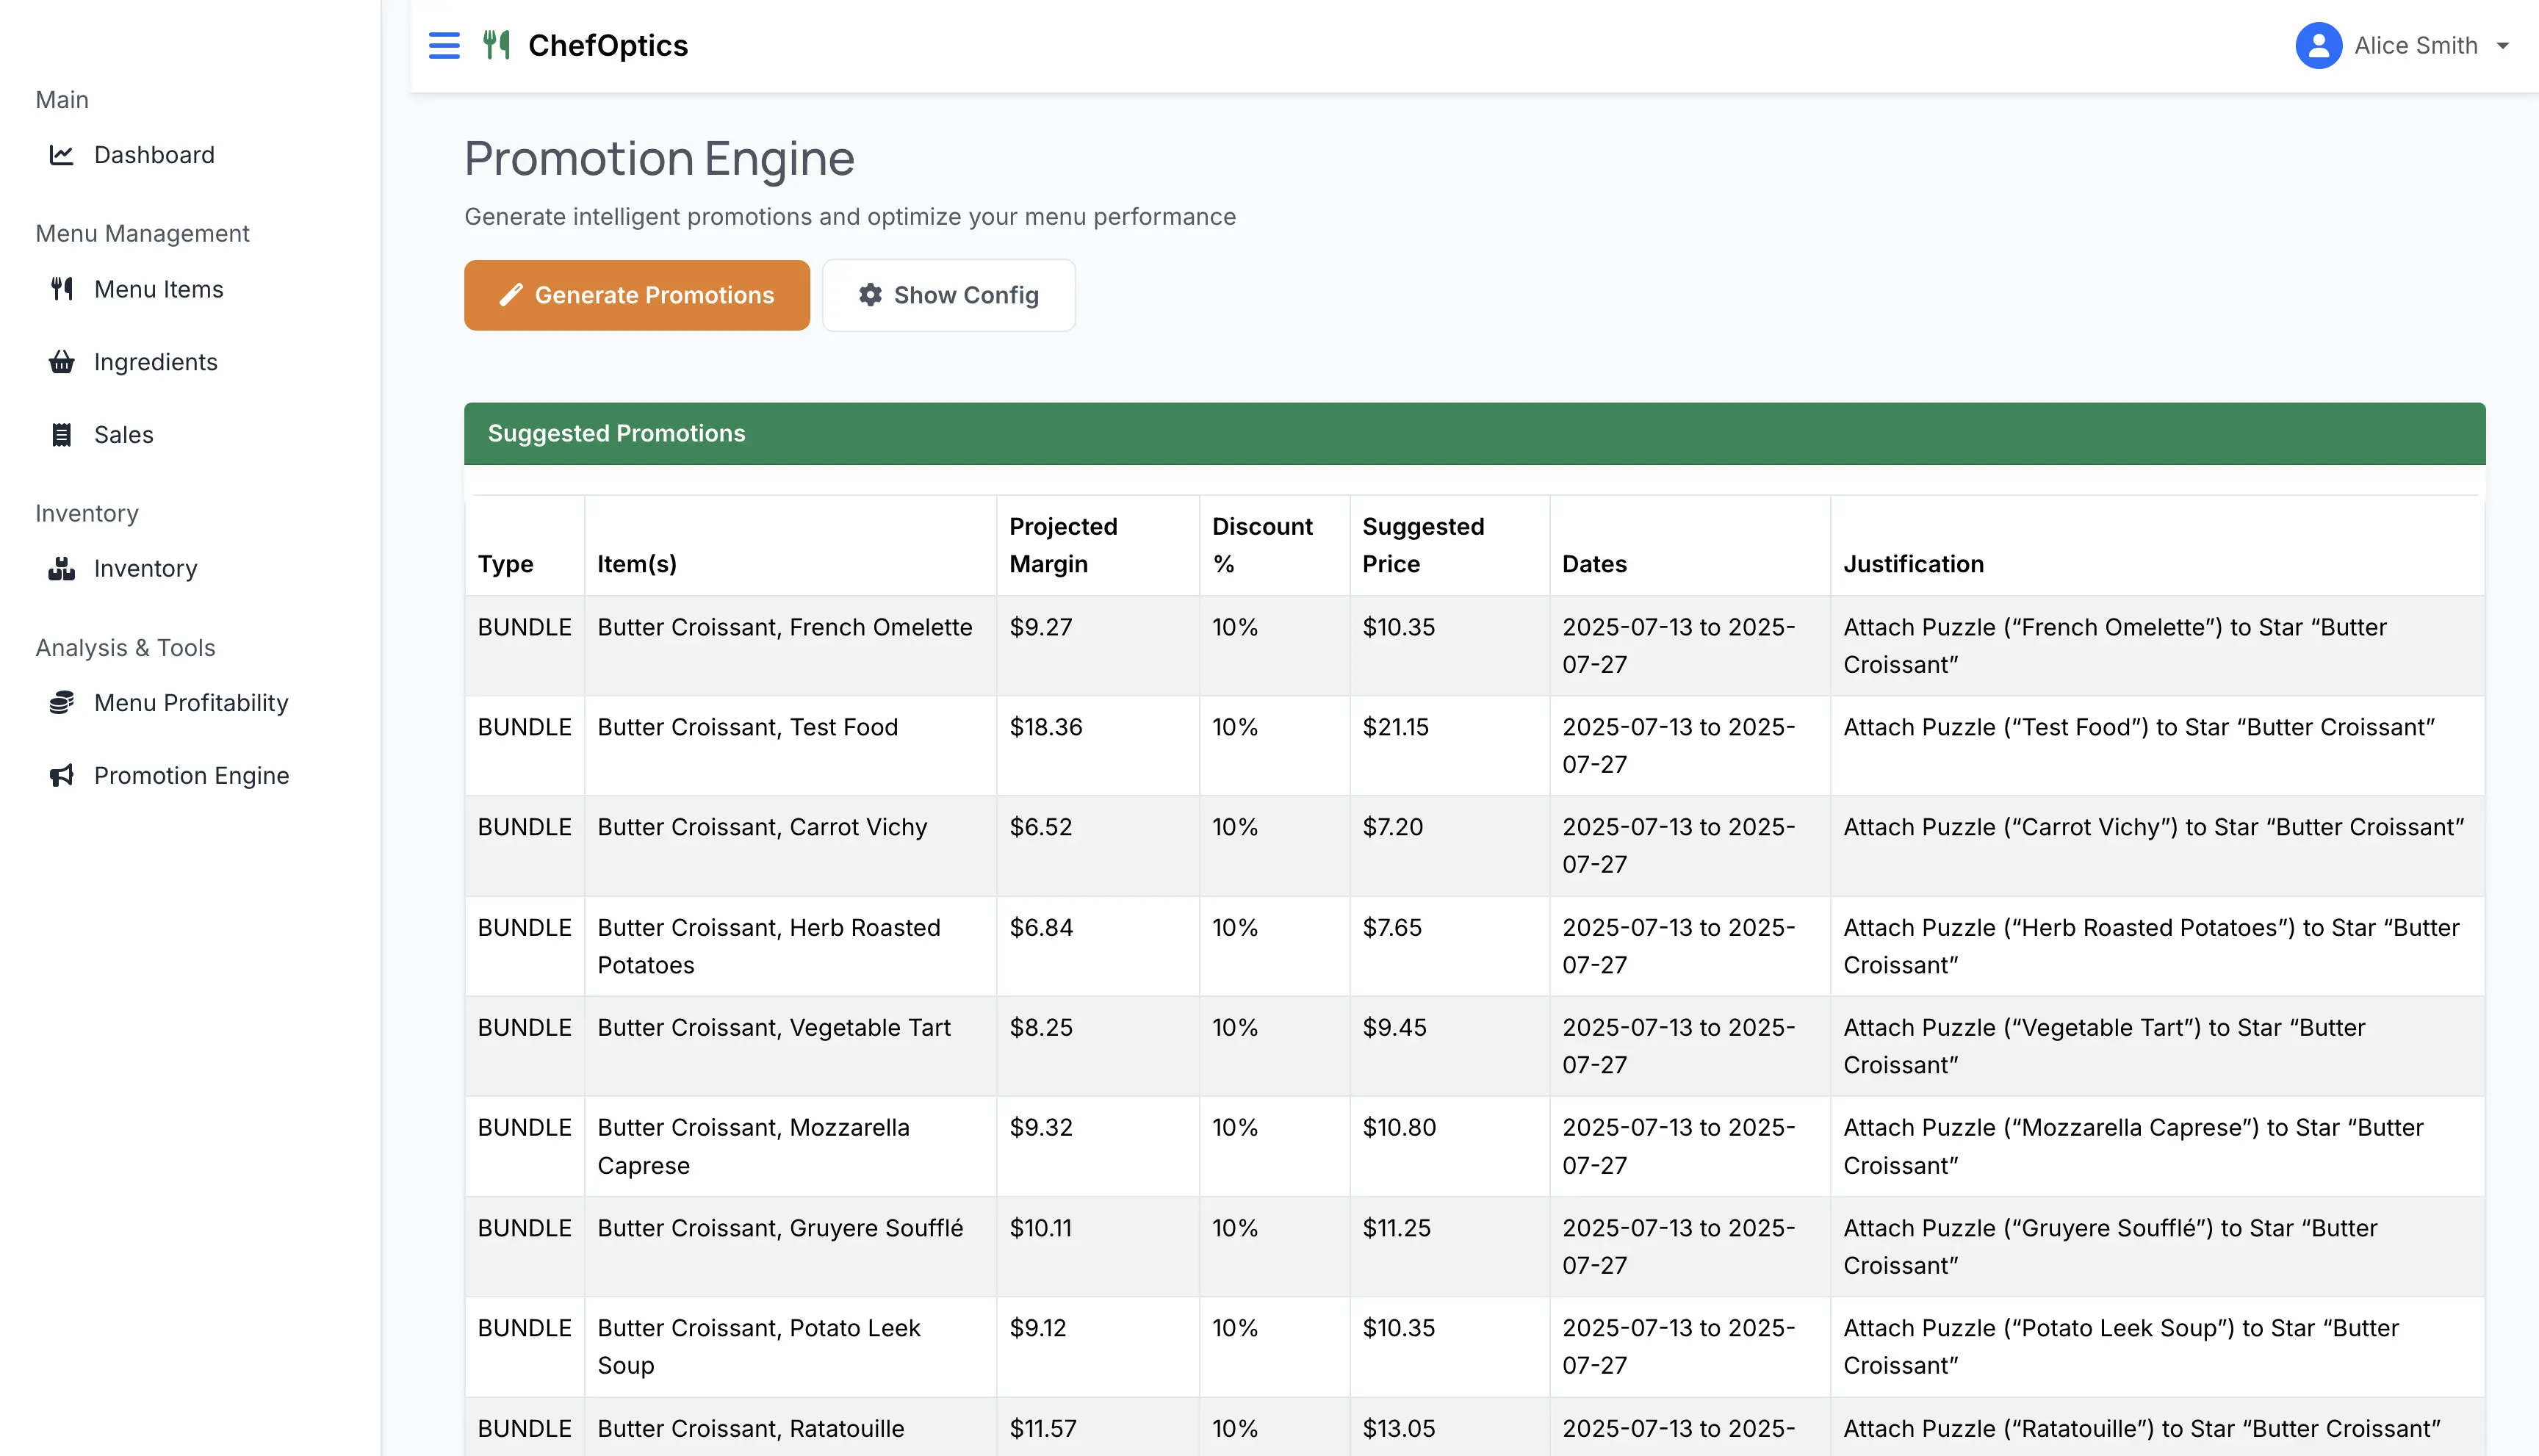The height and width of the screenshot is (1456, 2539).
Task: Toggle the hamburger sidebar menu icon
Action: [444, 46]
